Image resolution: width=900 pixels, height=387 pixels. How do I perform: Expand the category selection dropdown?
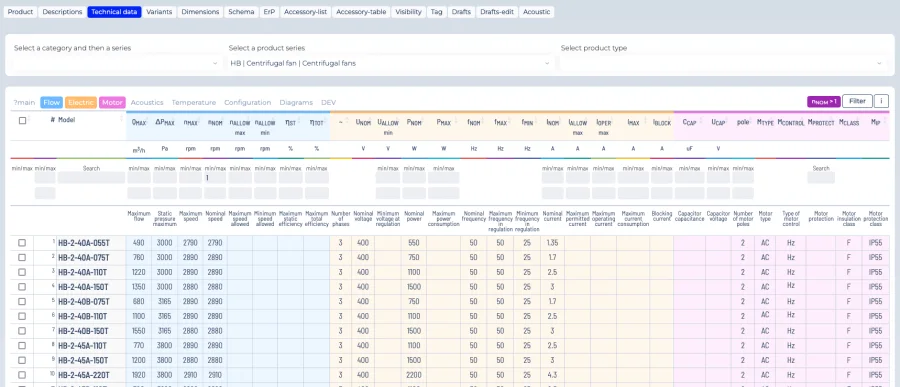117,63
